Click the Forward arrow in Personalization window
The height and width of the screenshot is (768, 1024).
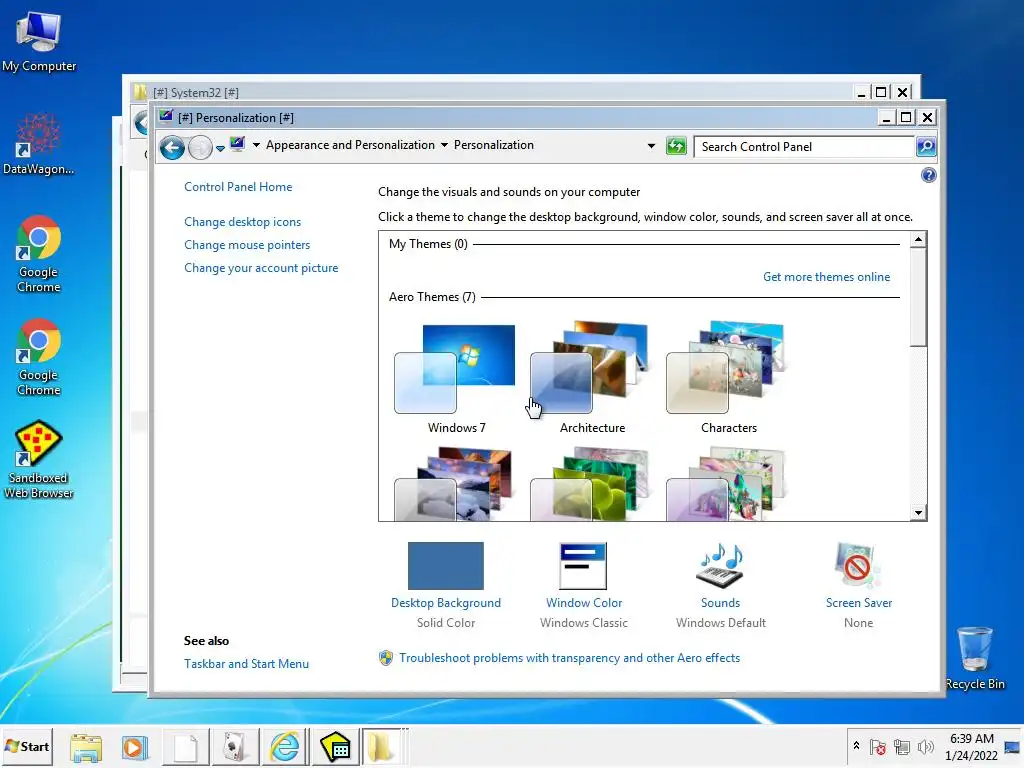(x=200, y=148)
